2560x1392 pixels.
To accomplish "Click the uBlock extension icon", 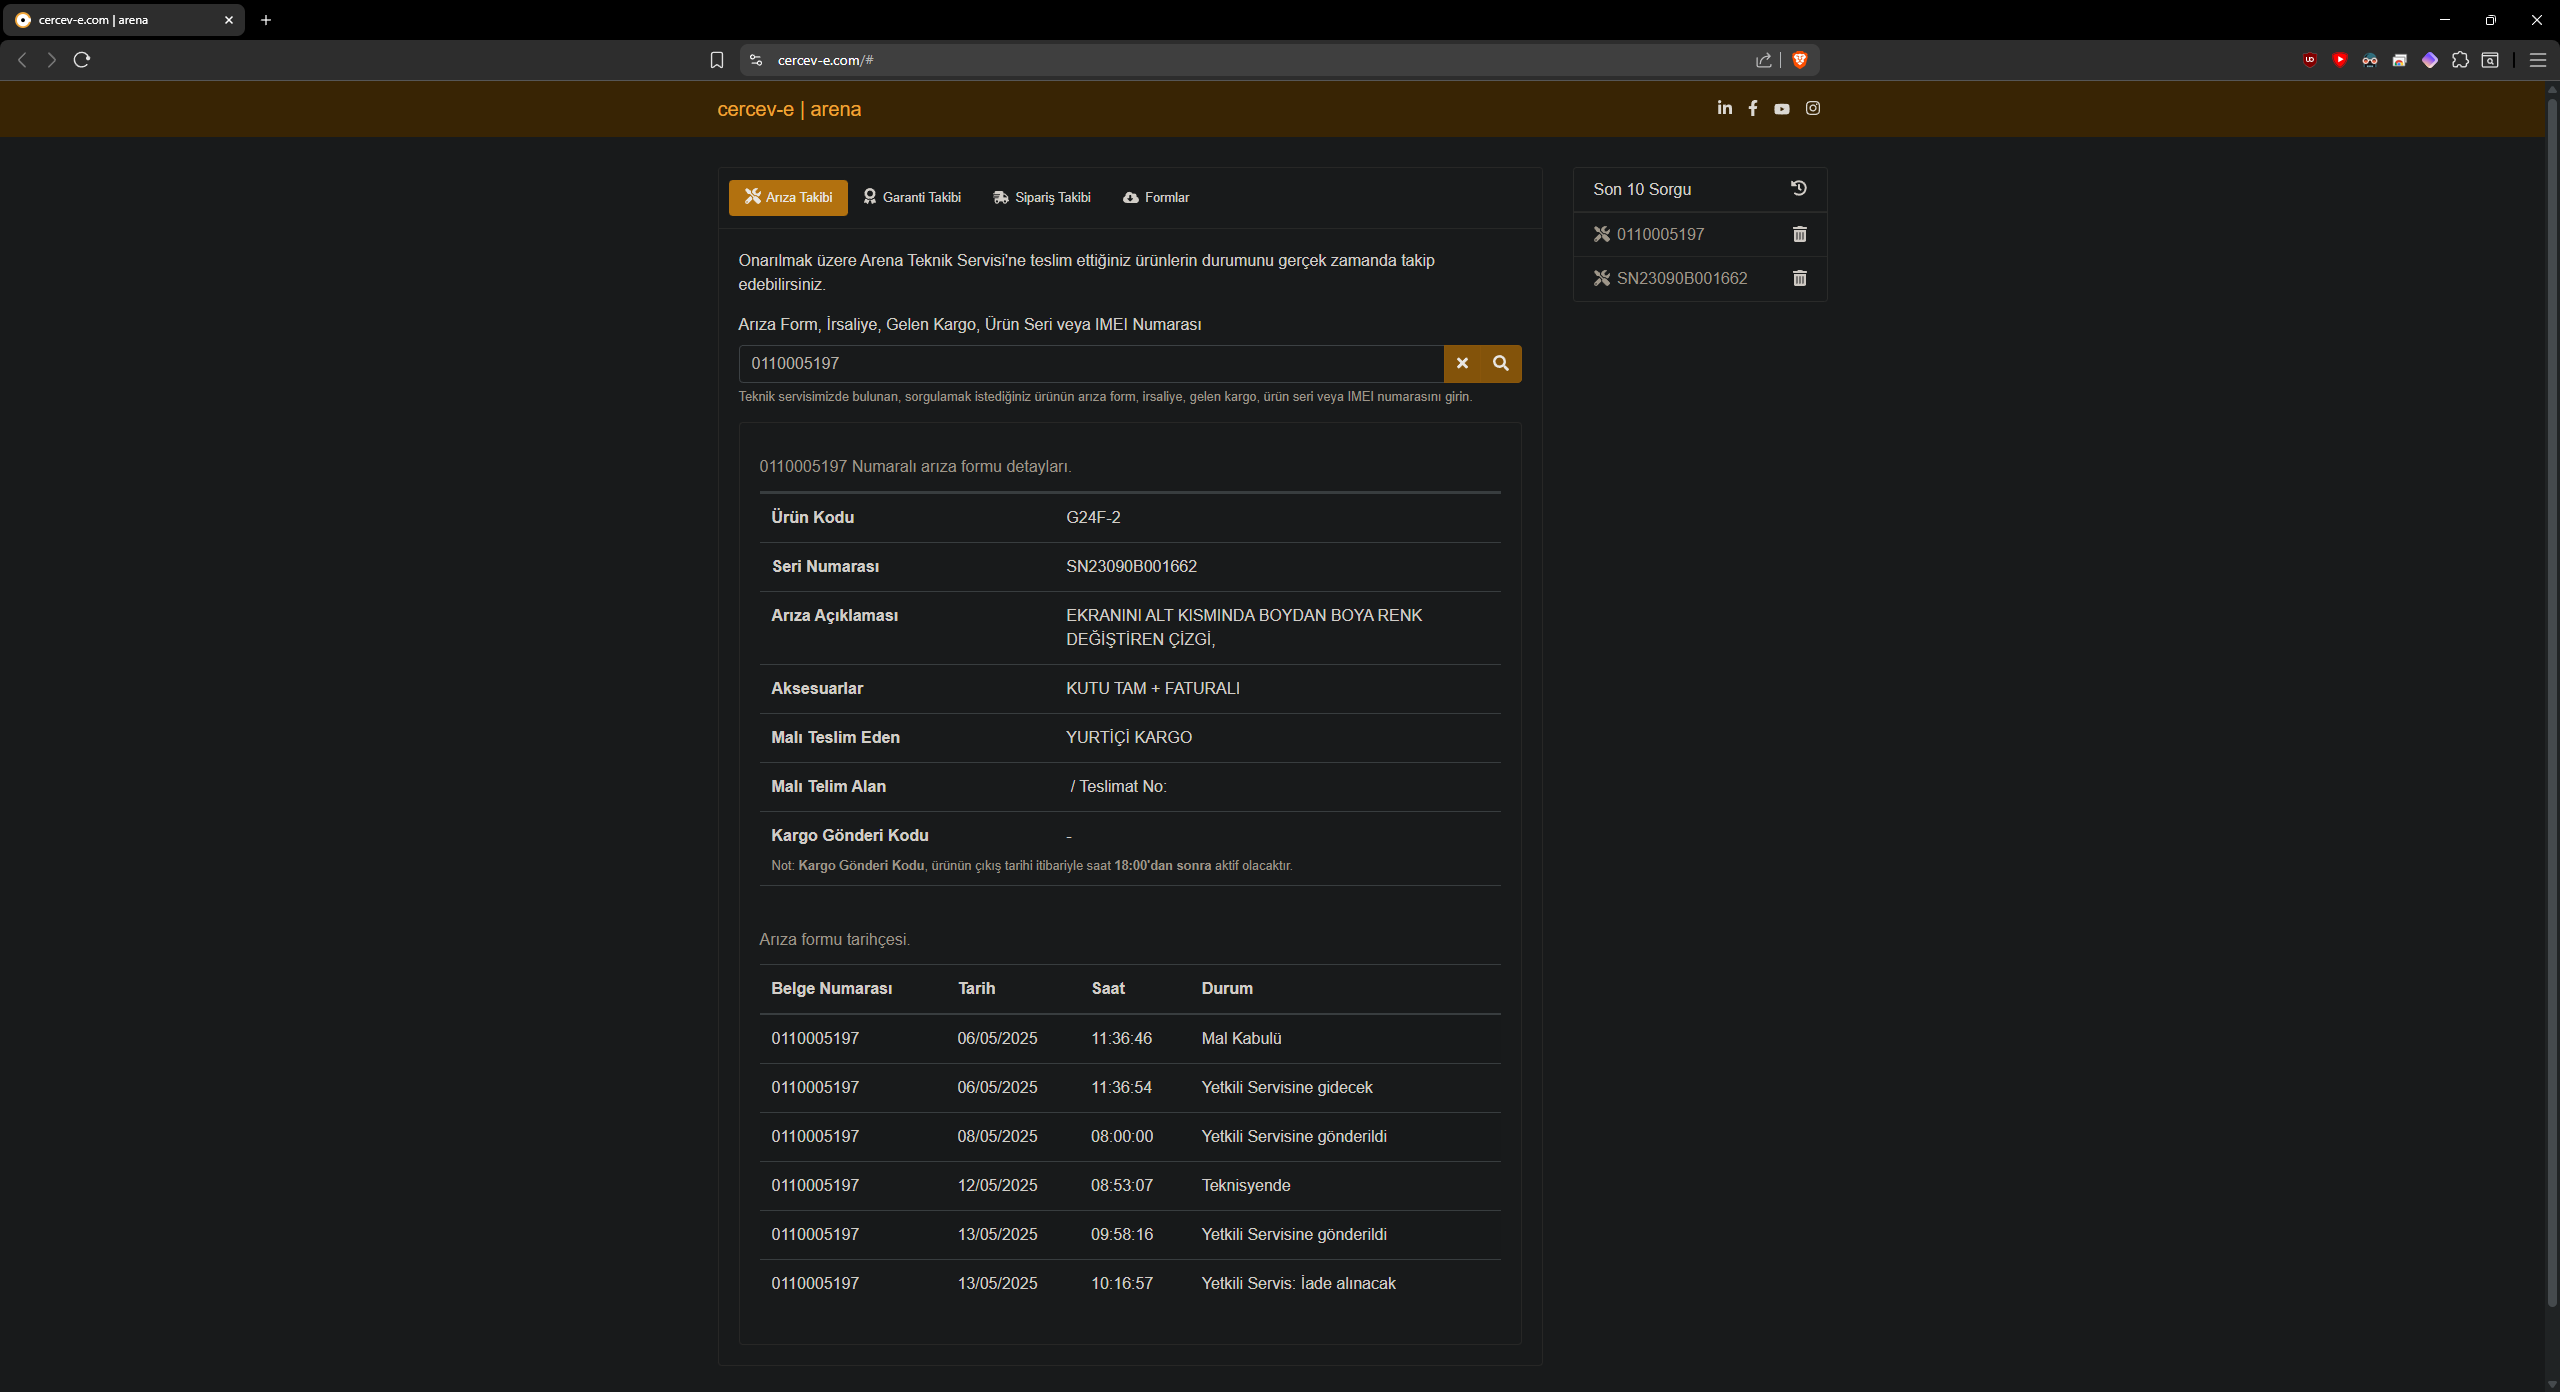I will coord(2310,60).
